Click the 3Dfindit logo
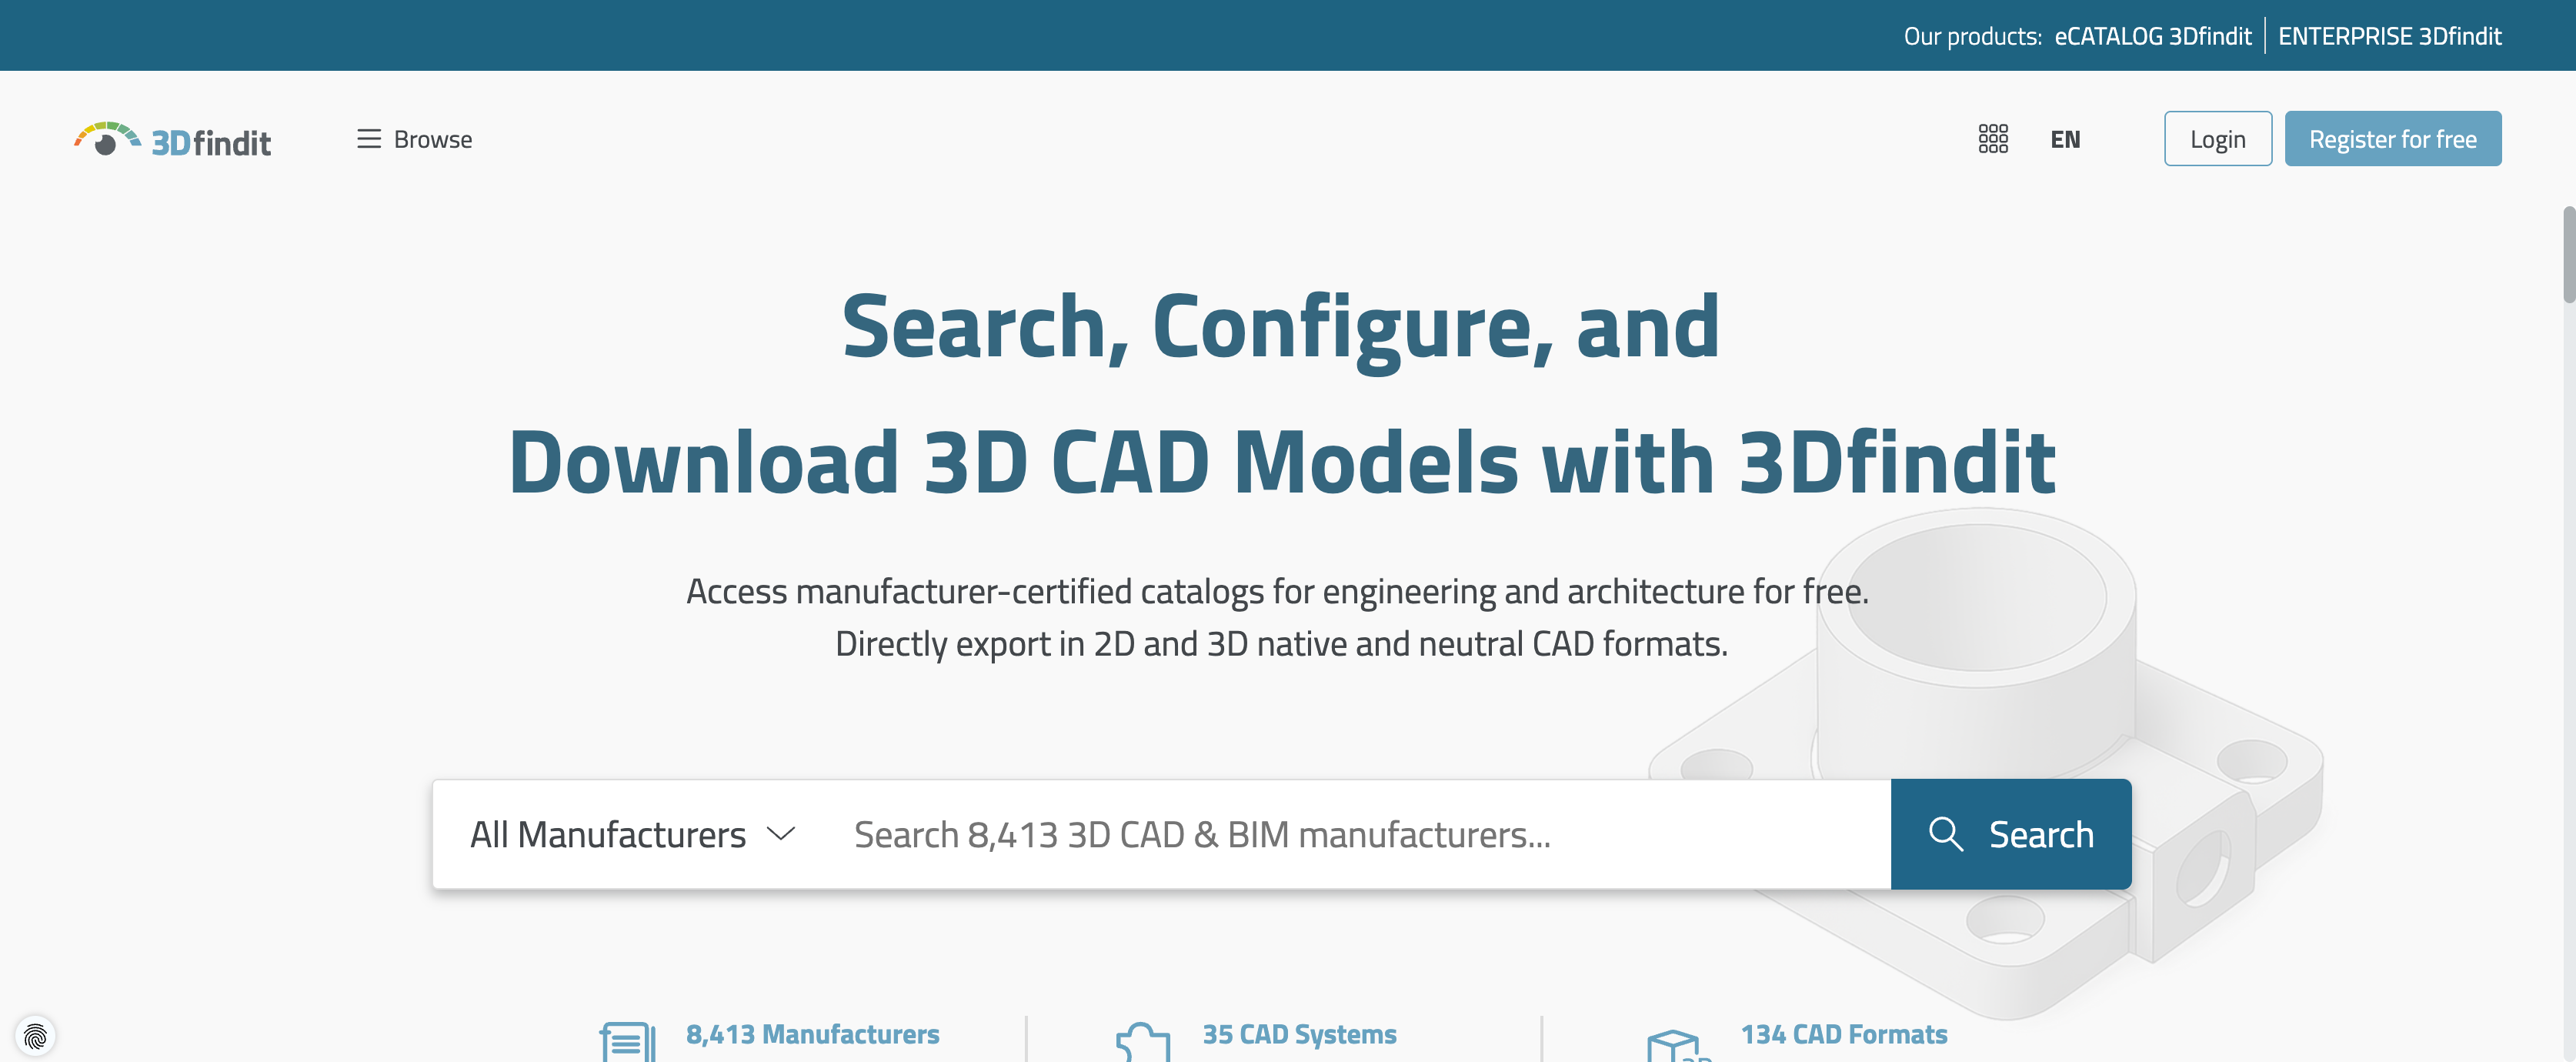2576x1062 pixels. coord(172,140)
